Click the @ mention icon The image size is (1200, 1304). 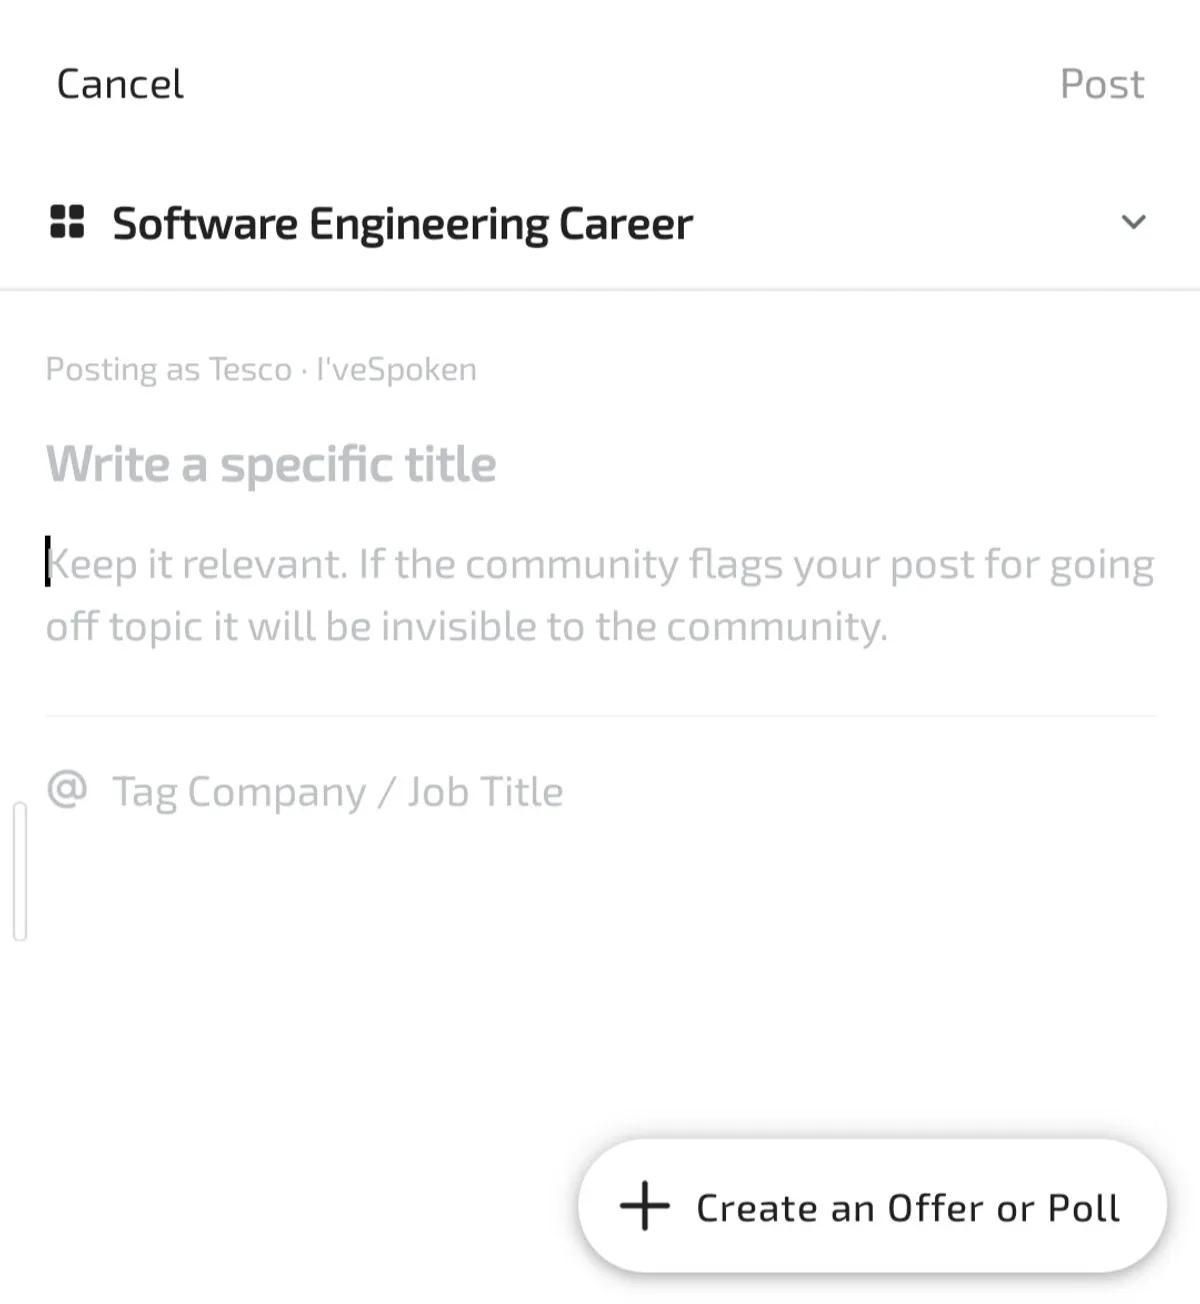click(67, 790)
